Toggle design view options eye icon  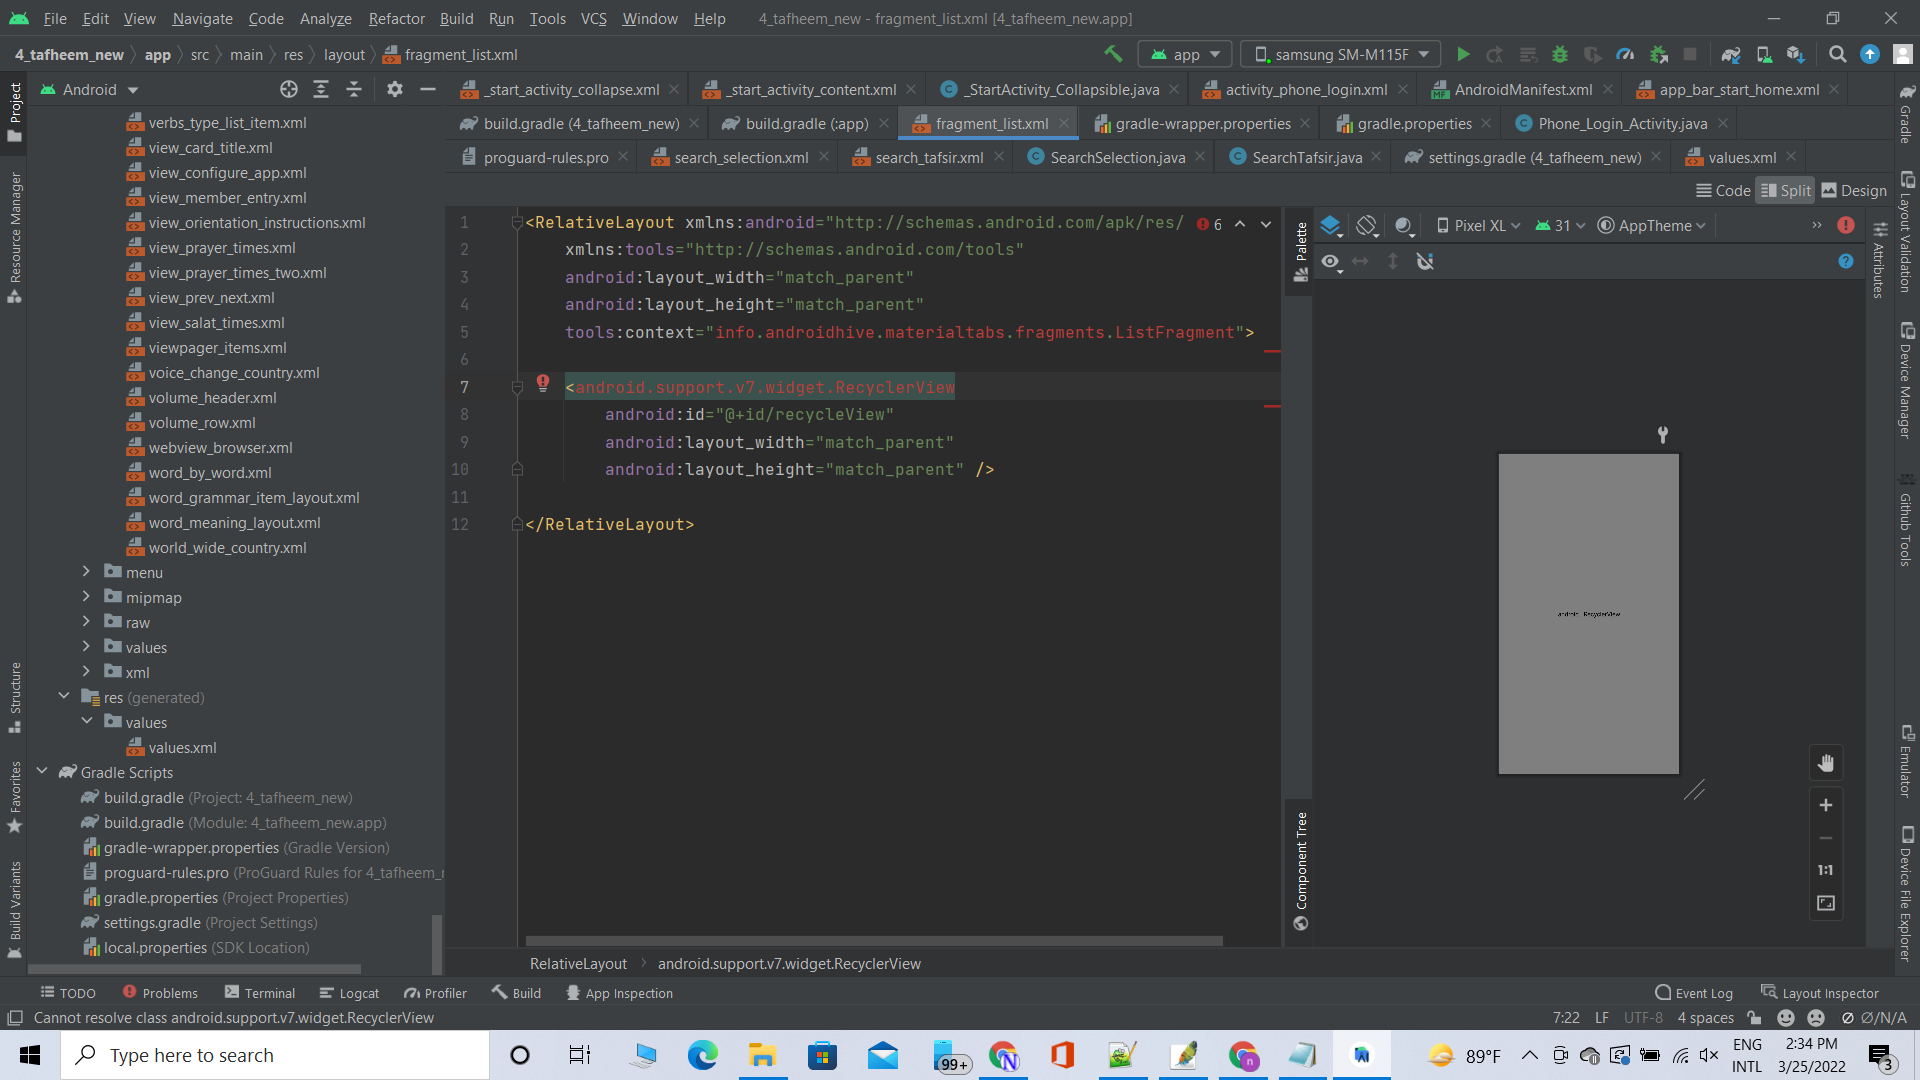point(1330,261)
